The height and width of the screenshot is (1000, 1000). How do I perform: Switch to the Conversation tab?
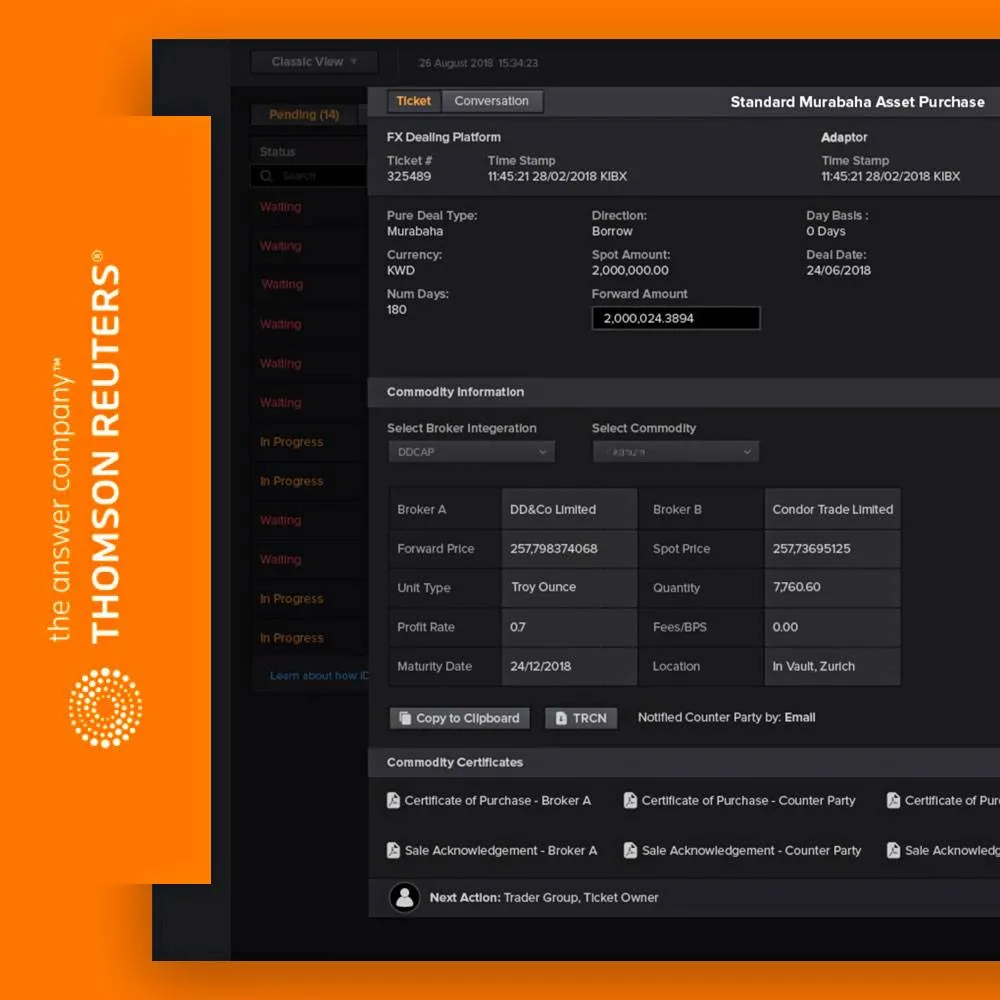click(491, 100)
